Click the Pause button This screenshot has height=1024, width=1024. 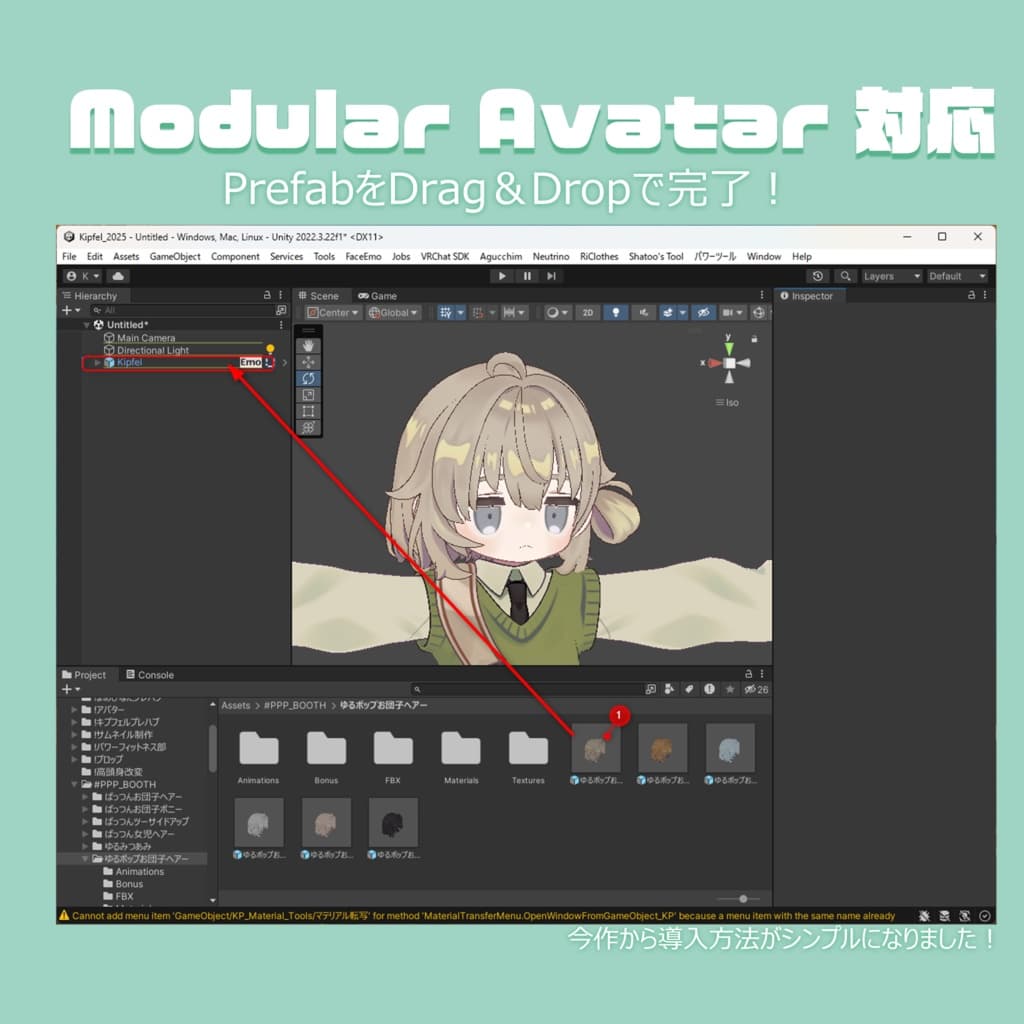pyautogui.click(x=527, y=276)
